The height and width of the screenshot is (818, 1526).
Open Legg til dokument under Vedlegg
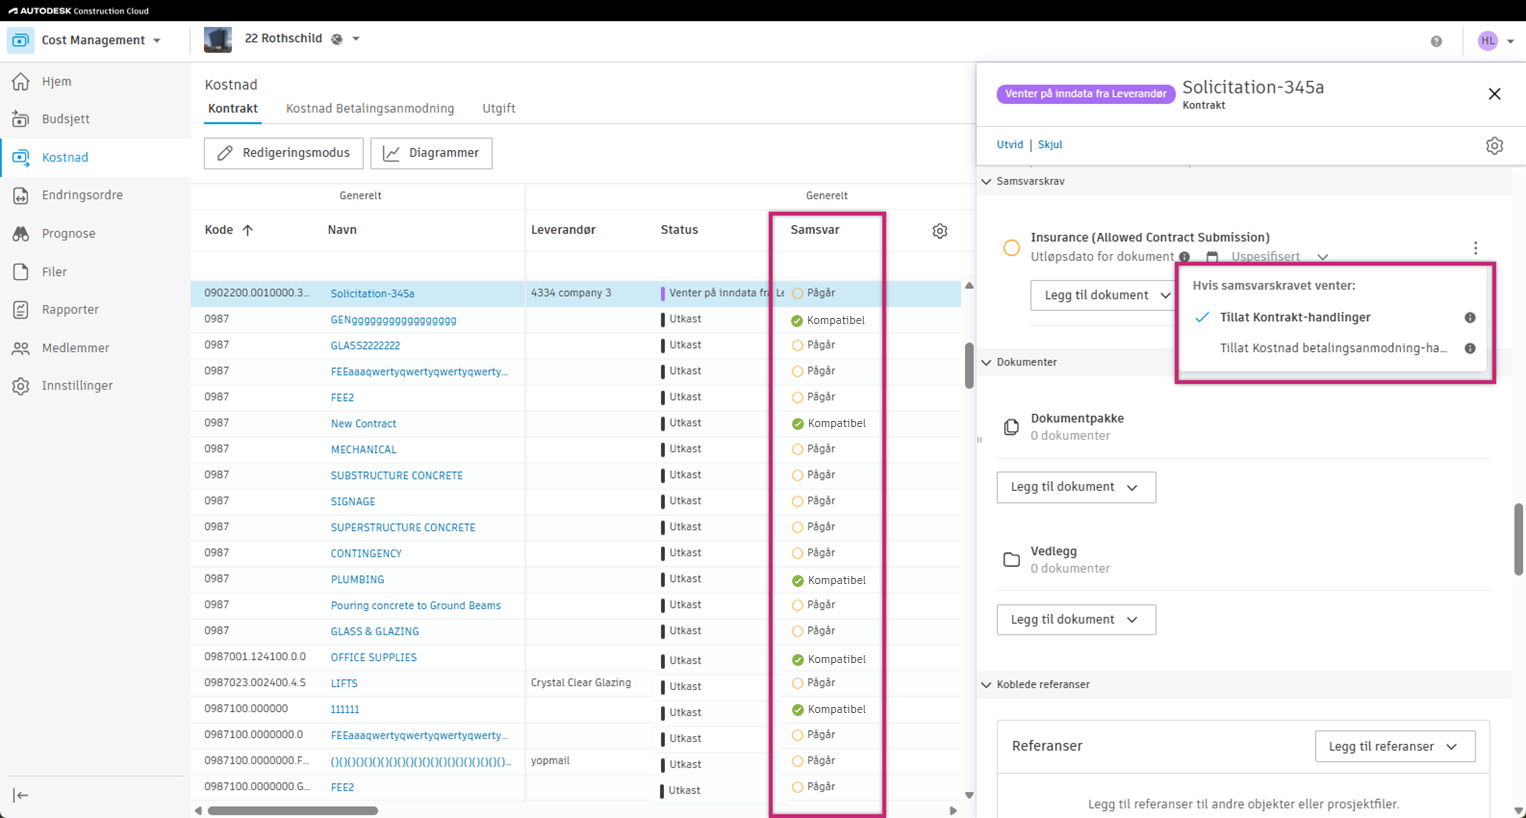(1076, 620)
